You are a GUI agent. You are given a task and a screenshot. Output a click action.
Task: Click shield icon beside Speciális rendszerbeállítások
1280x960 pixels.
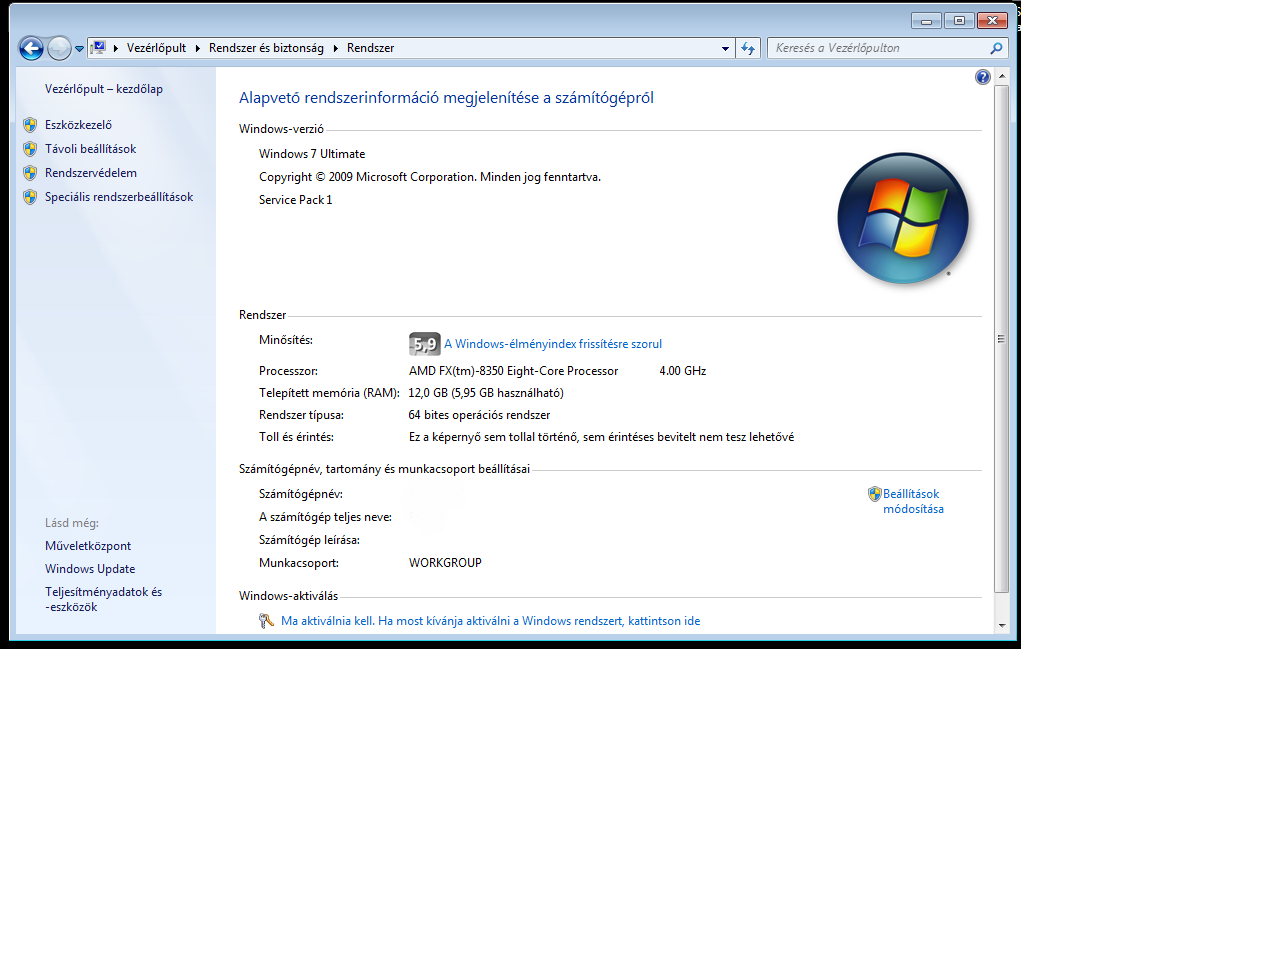tap(30, 197)
